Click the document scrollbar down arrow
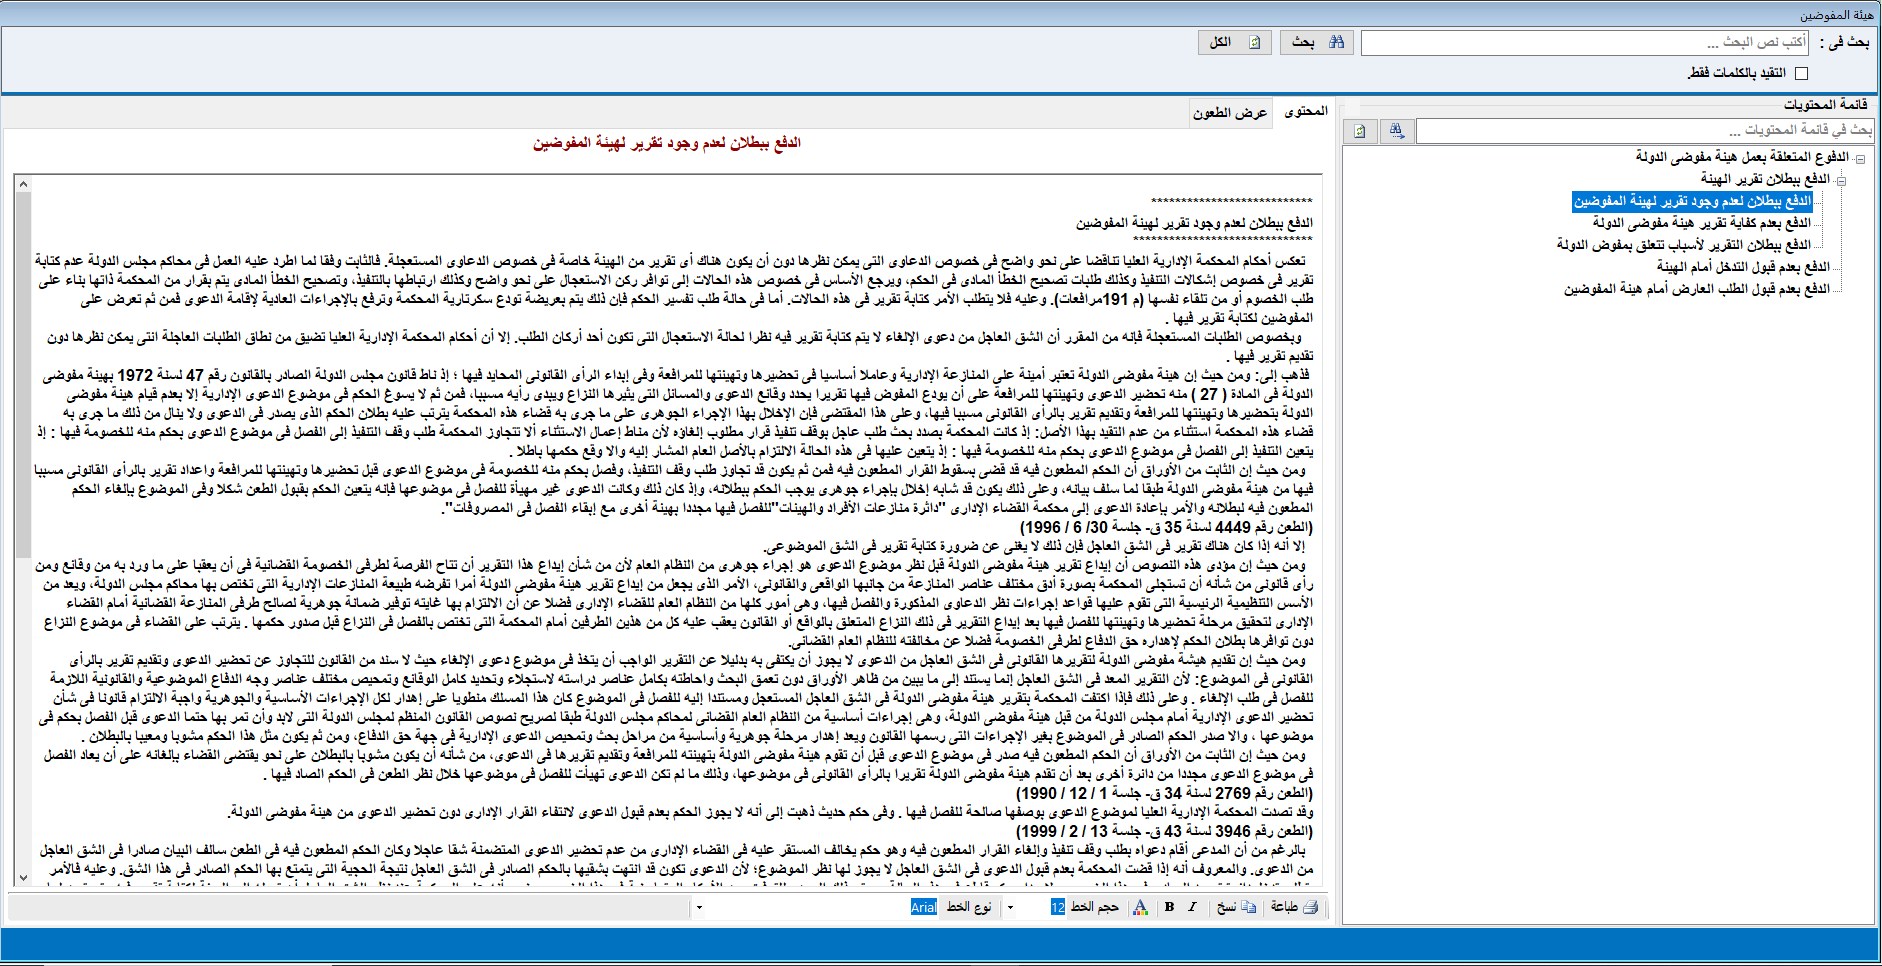1882x966 pixels. pyautogui.click(x=23, y=877)
